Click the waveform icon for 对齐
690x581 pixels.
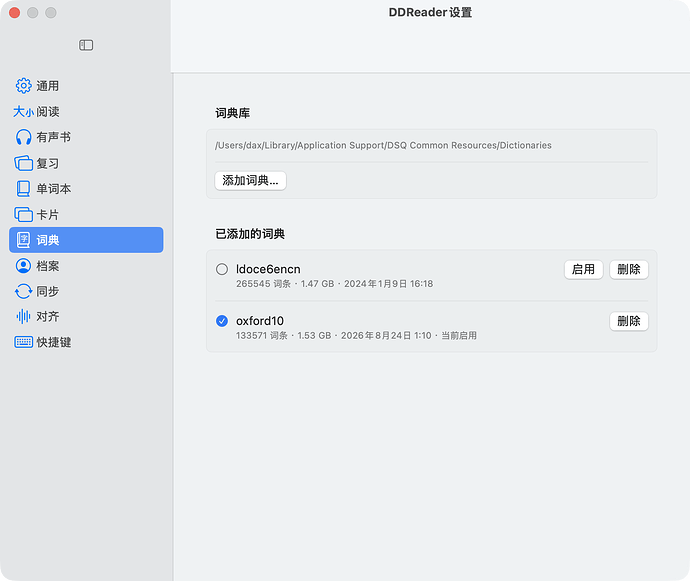(x=23, y=316)
